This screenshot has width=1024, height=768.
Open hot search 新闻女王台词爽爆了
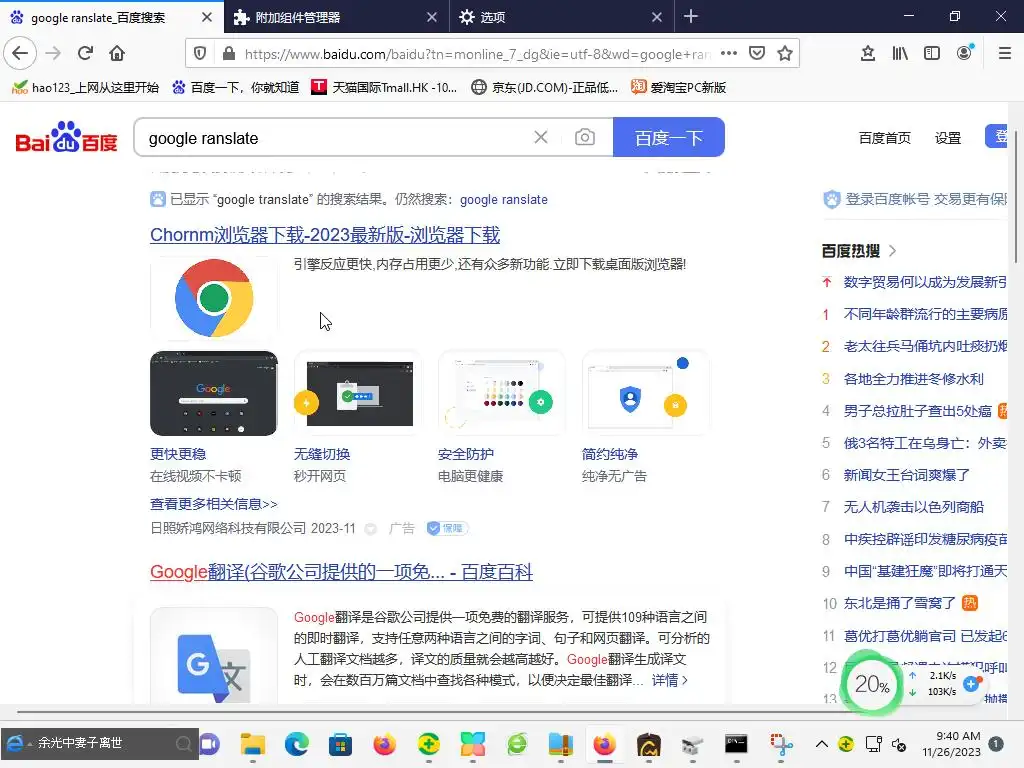(906, 475)
